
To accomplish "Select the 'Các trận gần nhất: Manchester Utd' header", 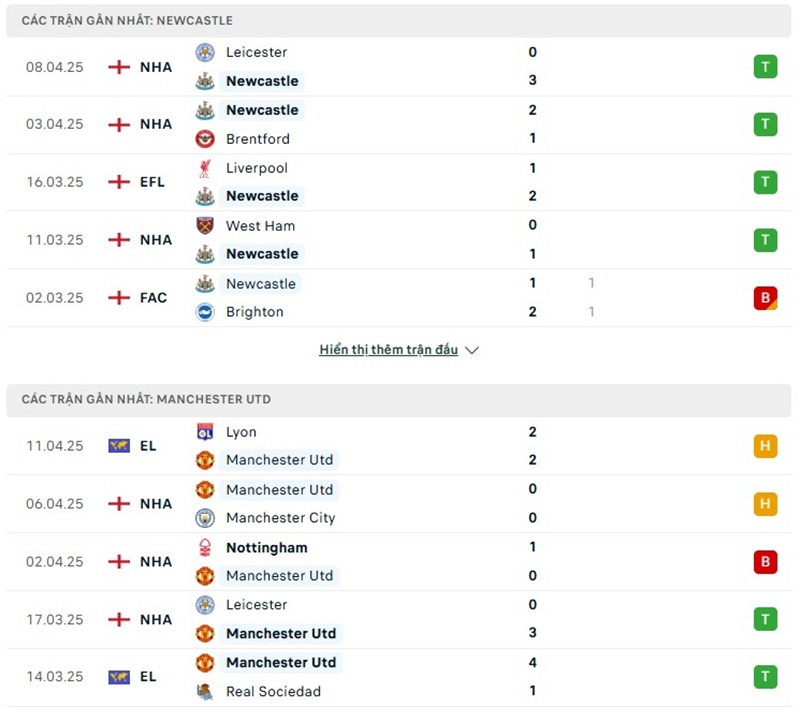I will point(146,399).
